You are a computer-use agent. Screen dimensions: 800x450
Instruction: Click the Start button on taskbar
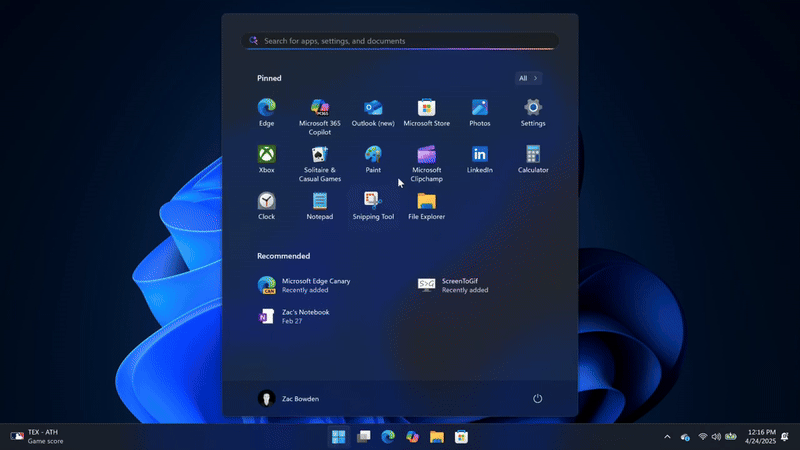pyautogui.click(x=338, y=437)
